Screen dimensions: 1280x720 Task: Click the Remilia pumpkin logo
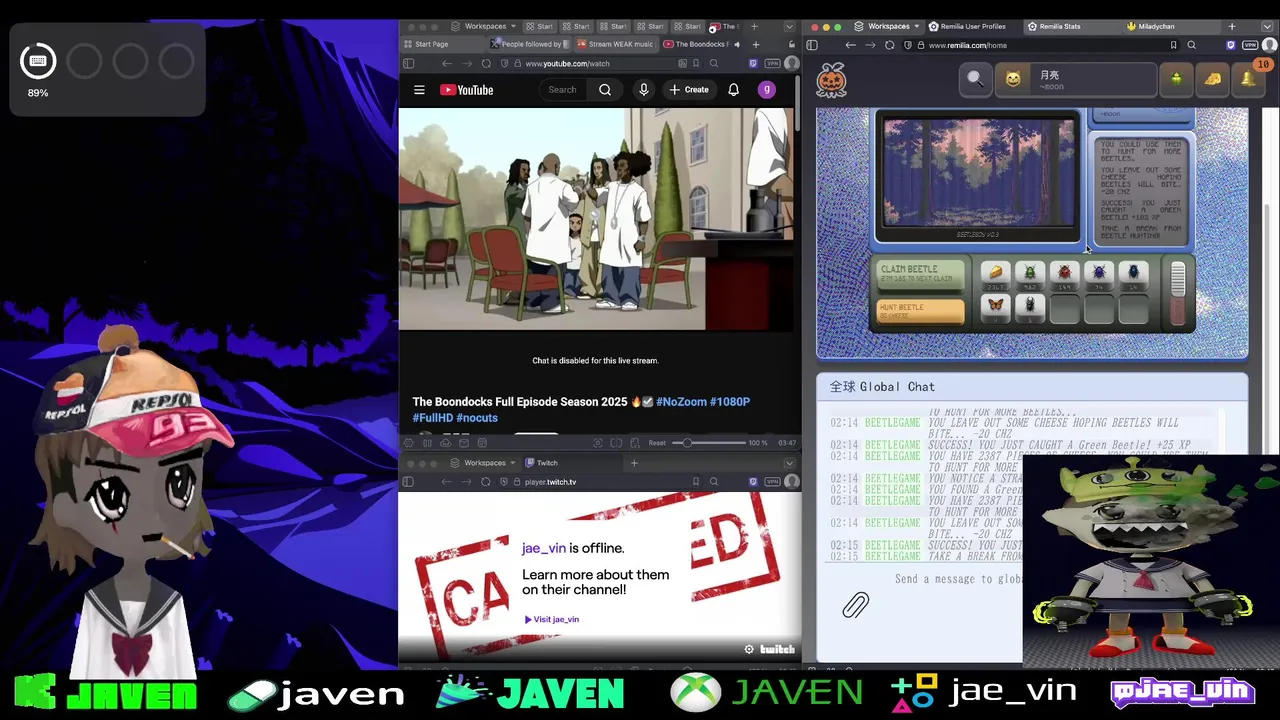(832, 79)
